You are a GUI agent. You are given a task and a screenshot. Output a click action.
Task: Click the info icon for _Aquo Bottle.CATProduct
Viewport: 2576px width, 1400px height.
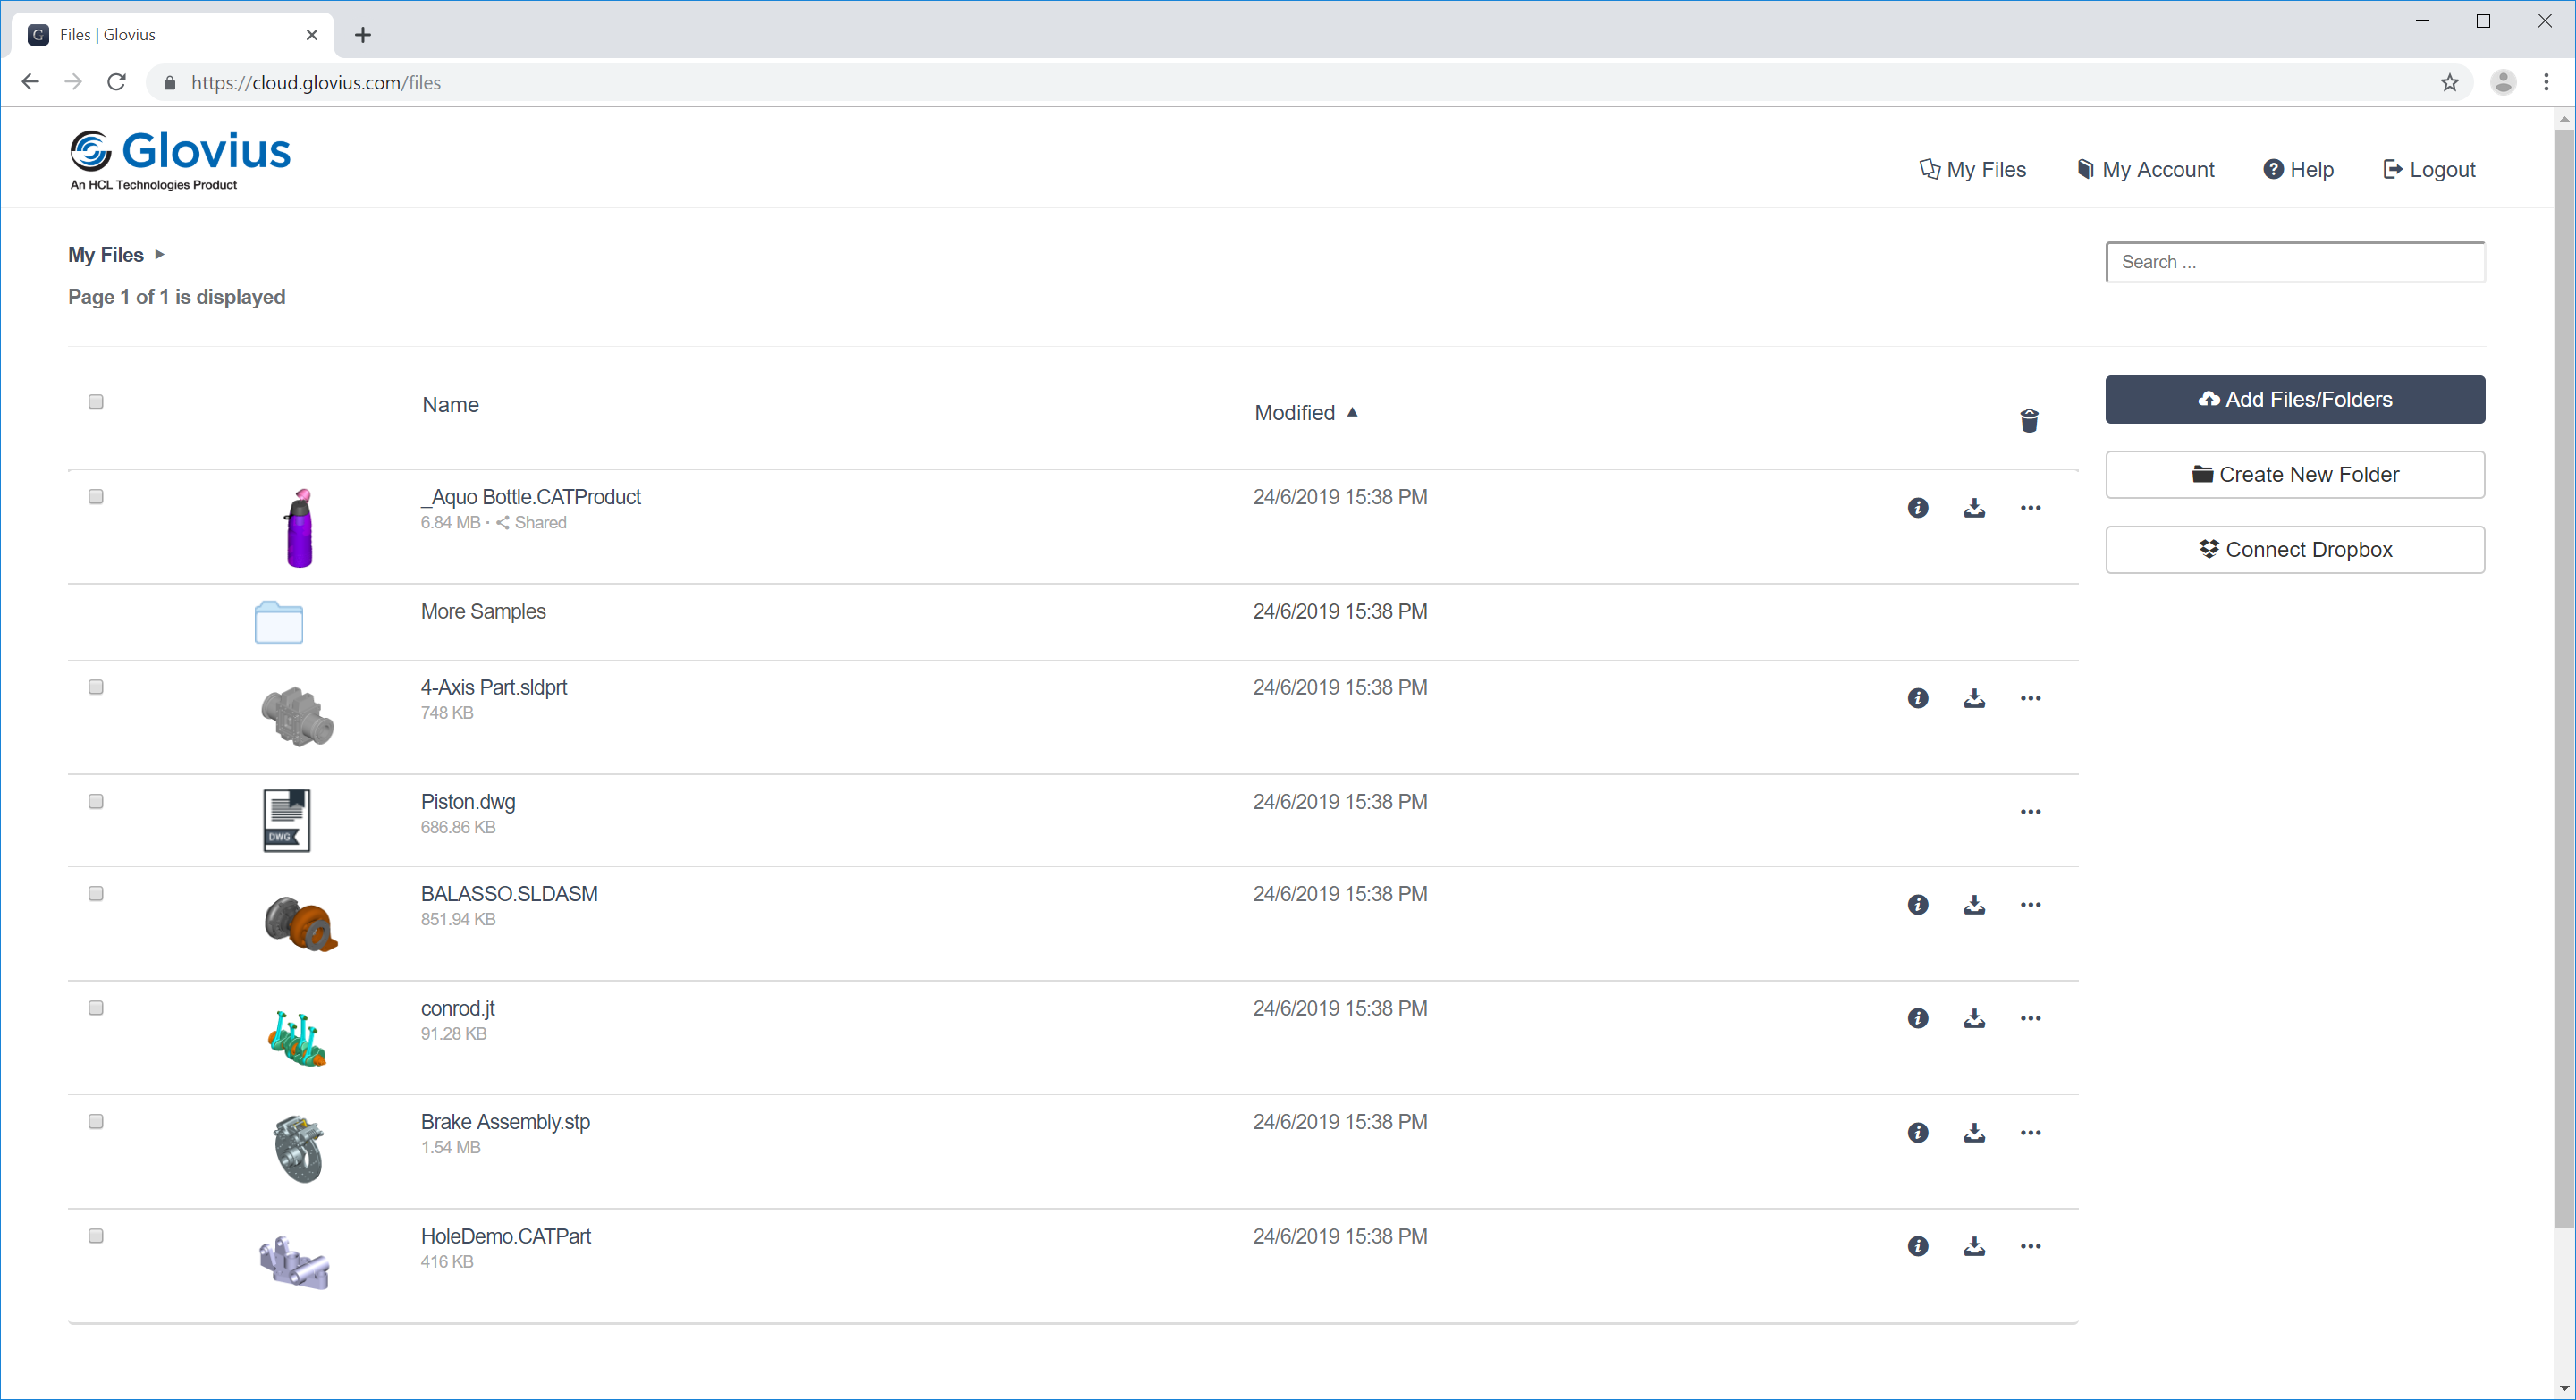click(x=1917, y=508)
